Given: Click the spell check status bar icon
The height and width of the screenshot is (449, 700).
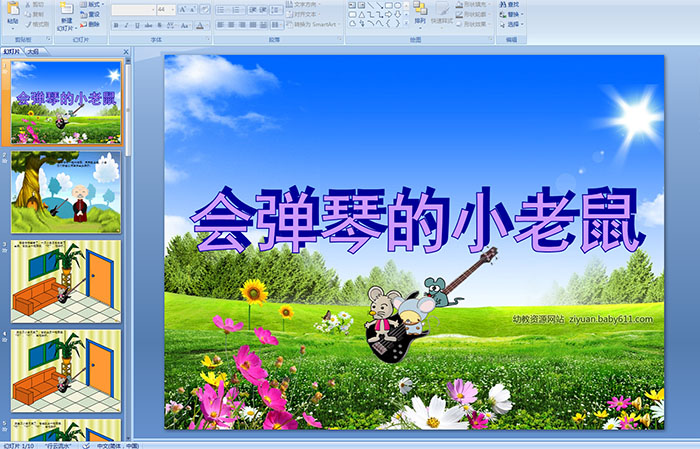Looking at the screenshot, I should pyautogui.click(x=87, y=445).
